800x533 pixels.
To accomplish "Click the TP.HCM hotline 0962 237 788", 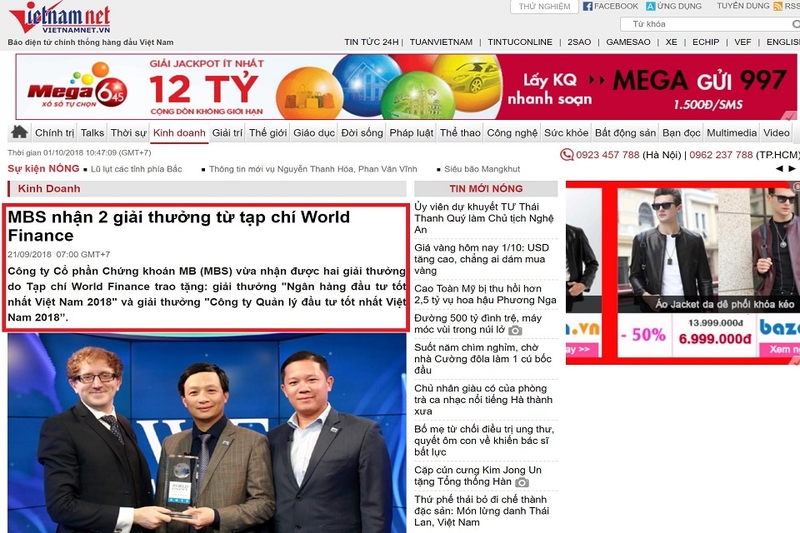I will (x=721, y=155).
